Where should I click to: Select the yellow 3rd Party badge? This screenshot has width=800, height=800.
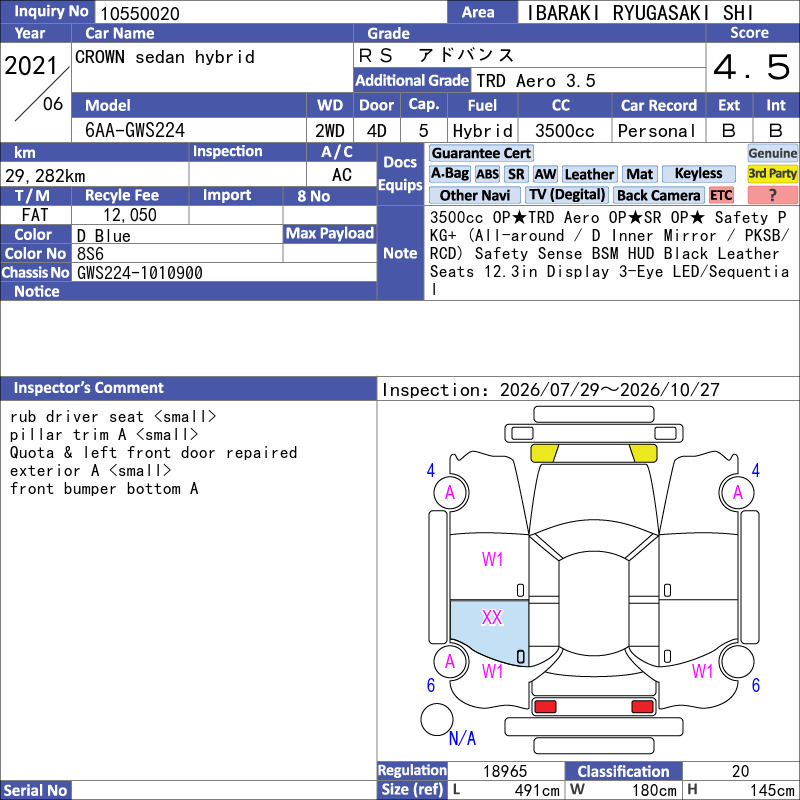pos(772,174)
